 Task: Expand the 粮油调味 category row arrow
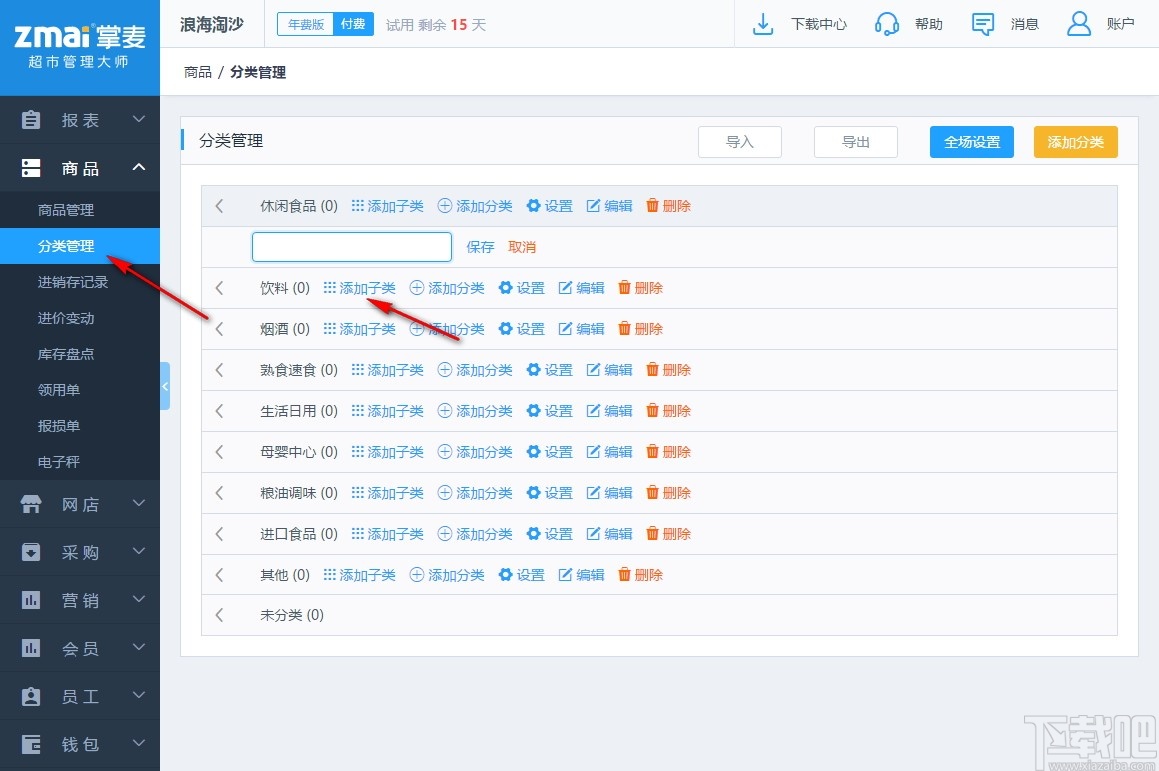219,492
